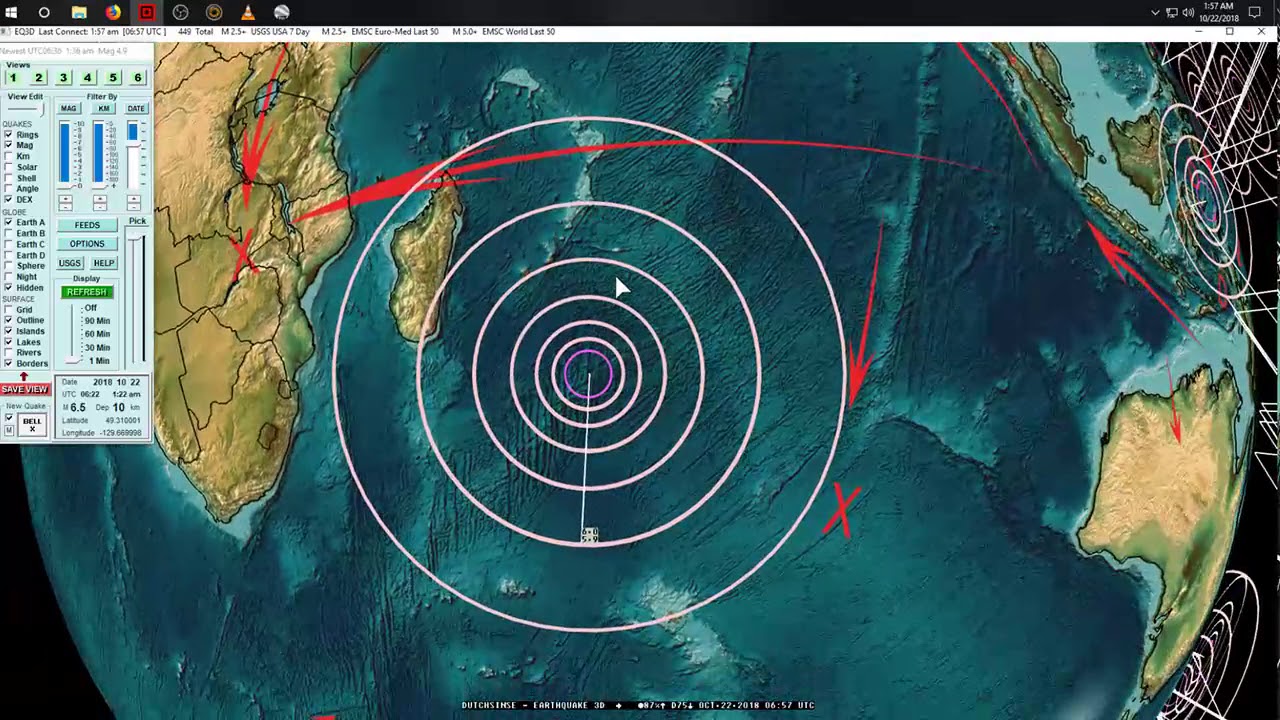Open the Action Center notifications icon

click(x=1255, y=13)
